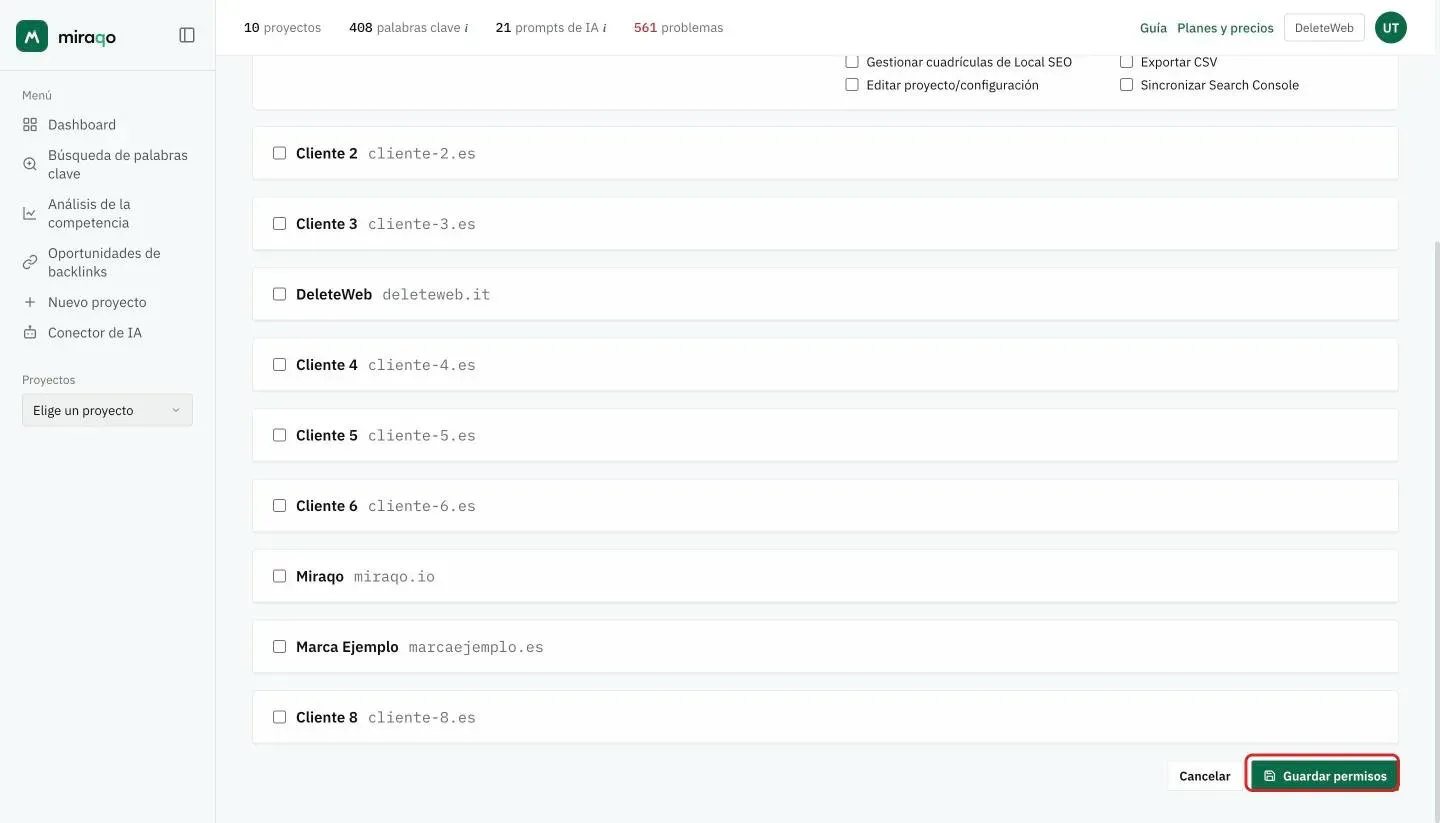
Task: Check the DeleteWeb project checkbox
Action: tap(279, 294)
